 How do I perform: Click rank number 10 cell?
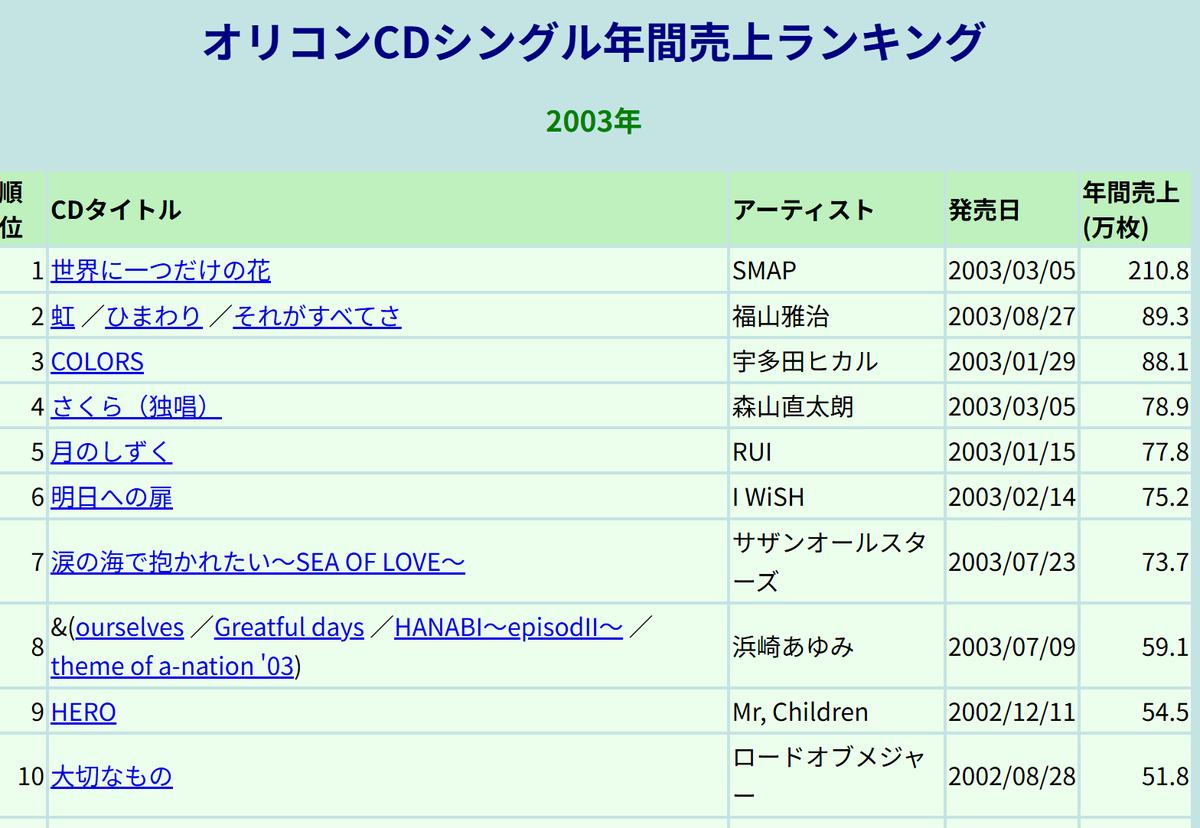pyautogui.click(x=23, y=775)
